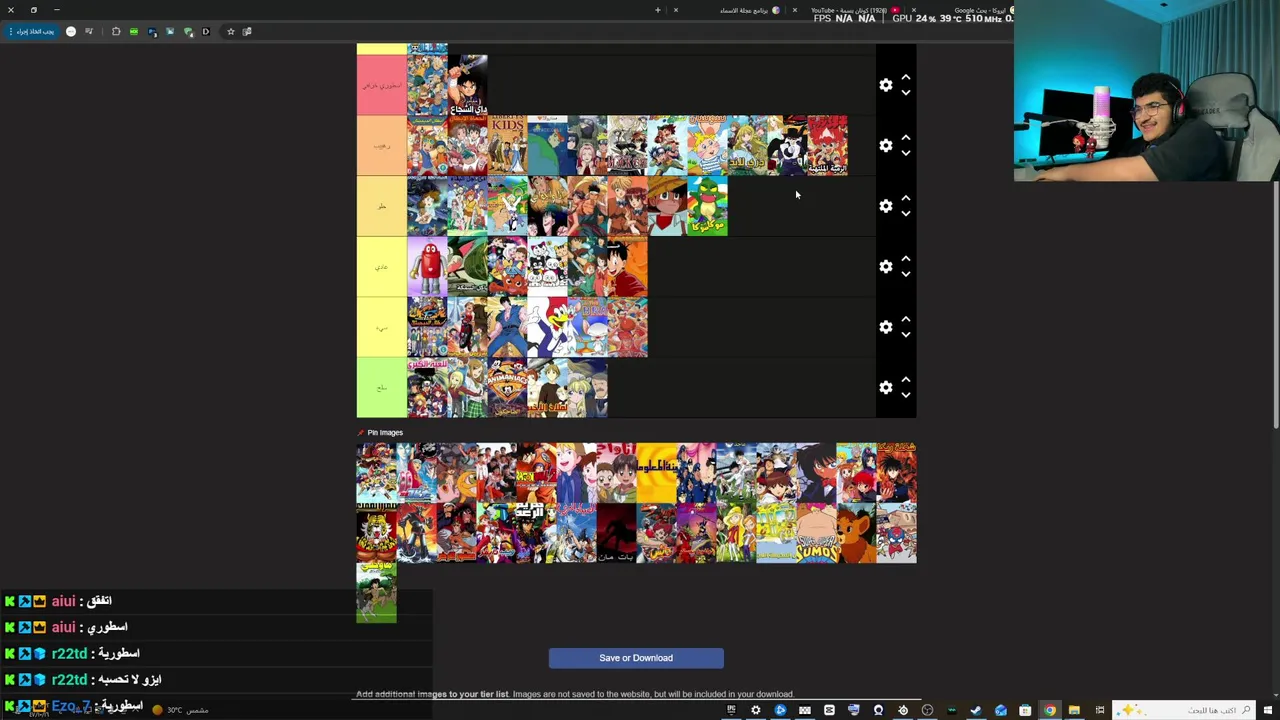Move the orange tier row down
This screenshot has height=720, width=1280.
coord(906,154)
